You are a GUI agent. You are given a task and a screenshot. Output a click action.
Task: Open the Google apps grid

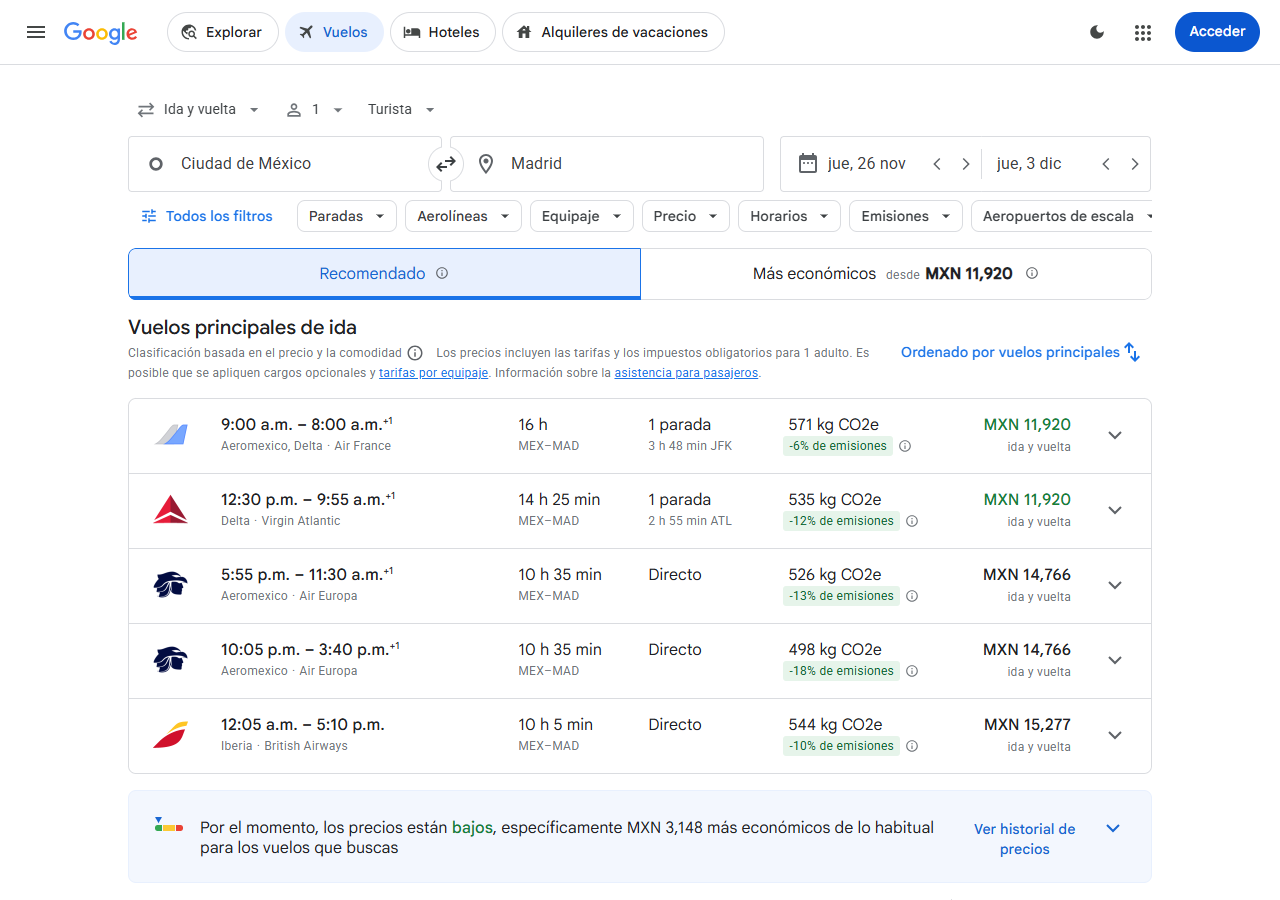pos(1143,32)
